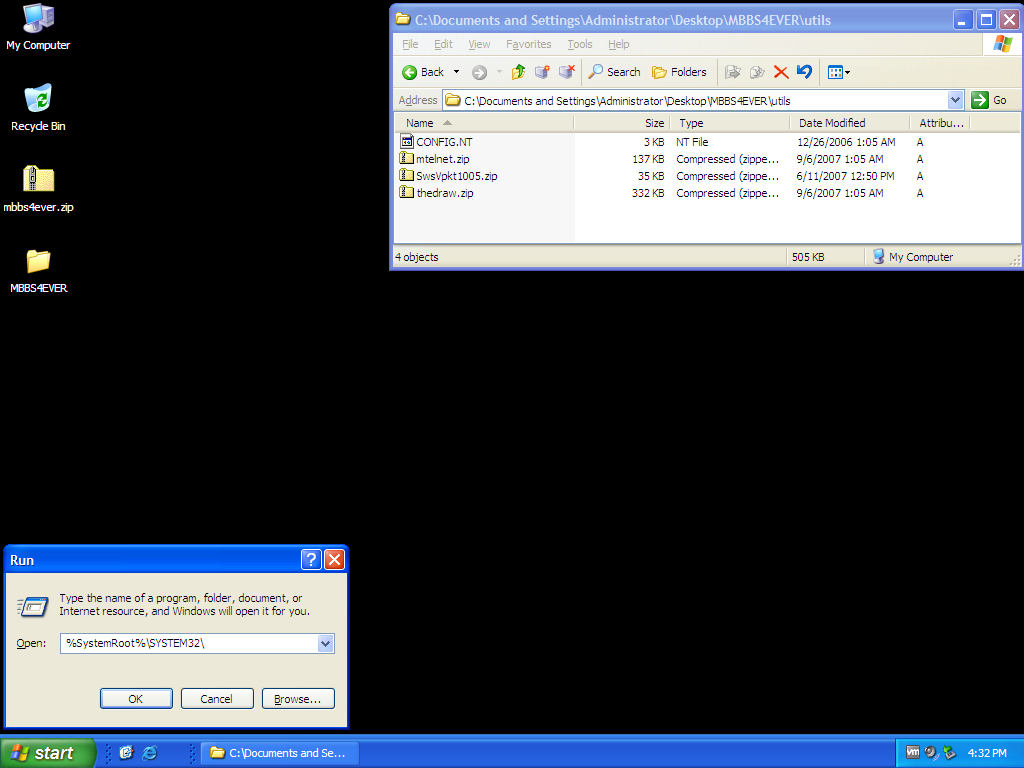Sort files by the Date Modified column
Image resolution: width=1024 pixels, height=768 pixels.
[x=831, y=123]
